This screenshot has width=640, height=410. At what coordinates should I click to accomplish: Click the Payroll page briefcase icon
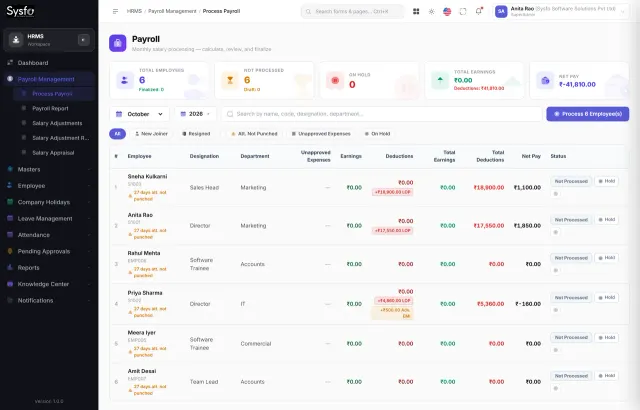(x=118, y=43)
